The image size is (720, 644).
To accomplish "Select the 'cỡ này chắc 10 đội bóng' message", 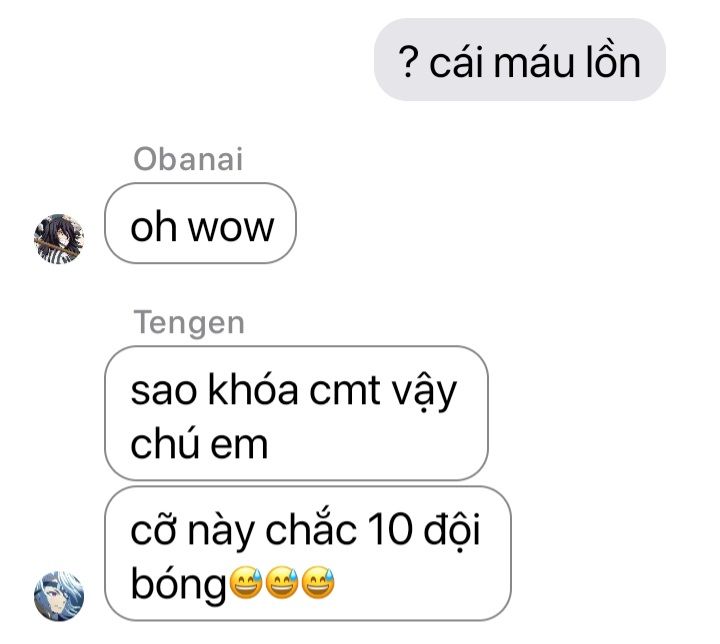I will pos(308,554).
